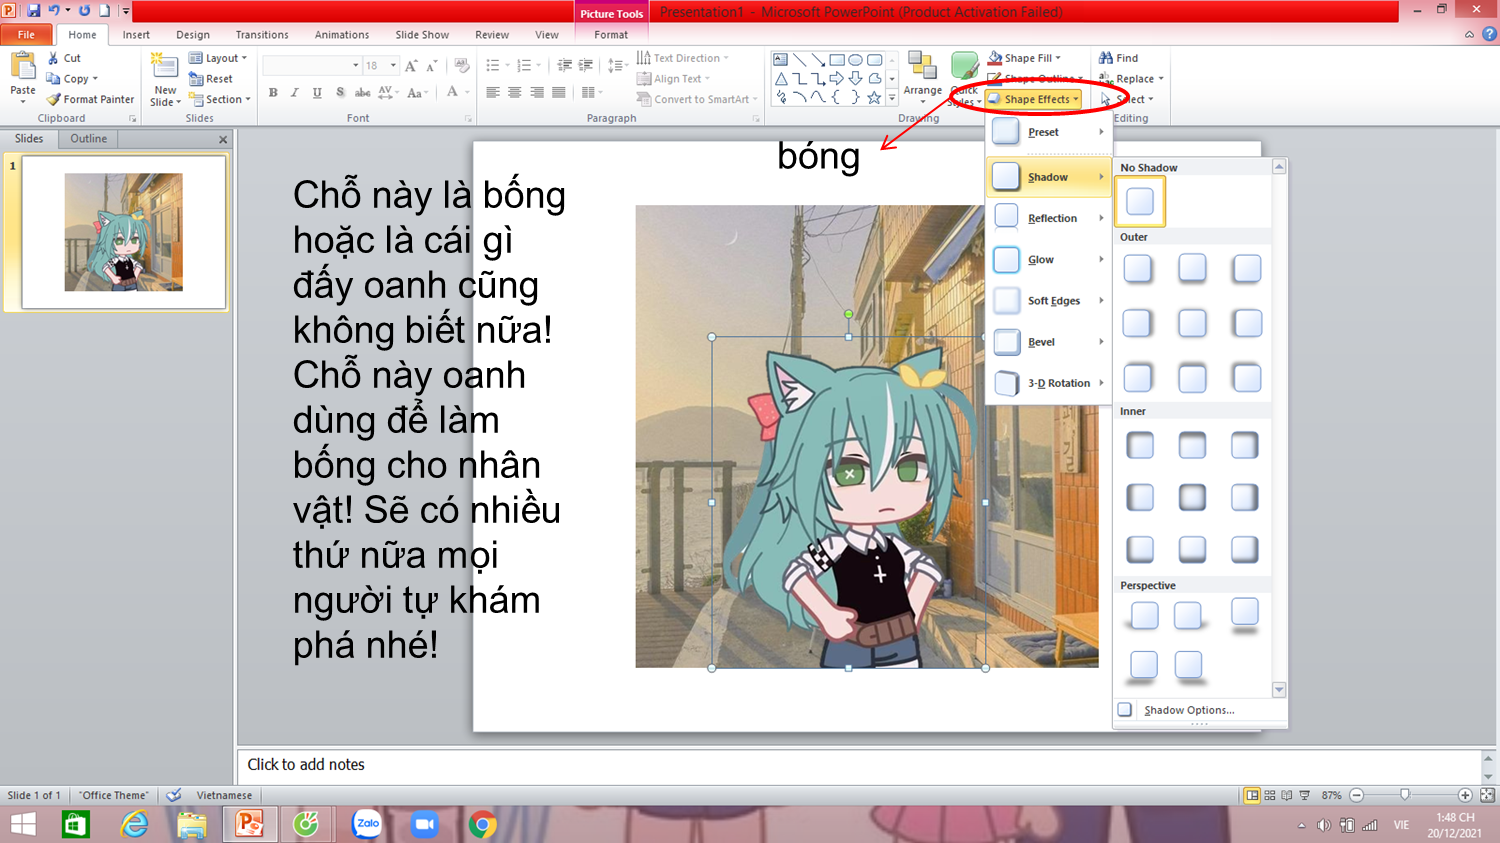The width and height of the screenshot is (1500, 843).
Task: Open the Picture Tools Format tab
Action: [611, 34]
